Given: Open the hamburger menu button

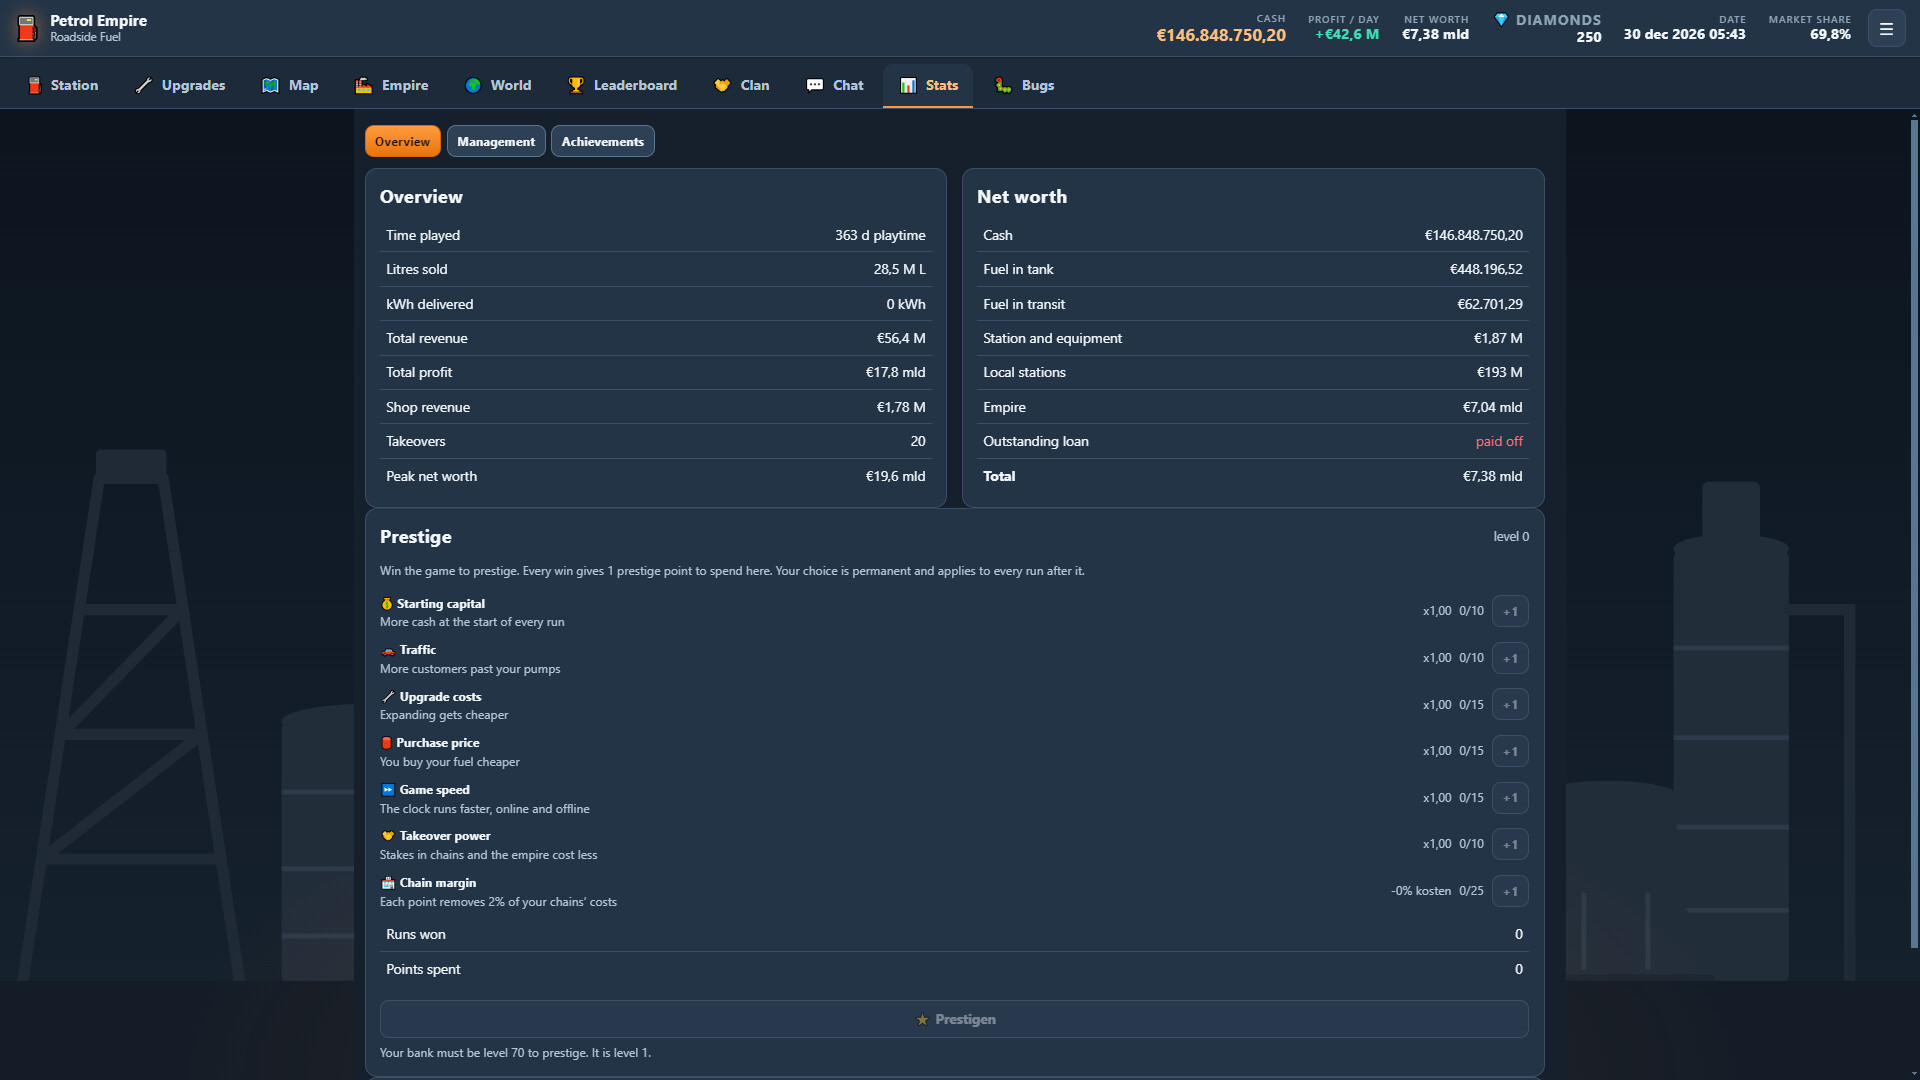Looking at the screenshot, I should coord(1886,29).
